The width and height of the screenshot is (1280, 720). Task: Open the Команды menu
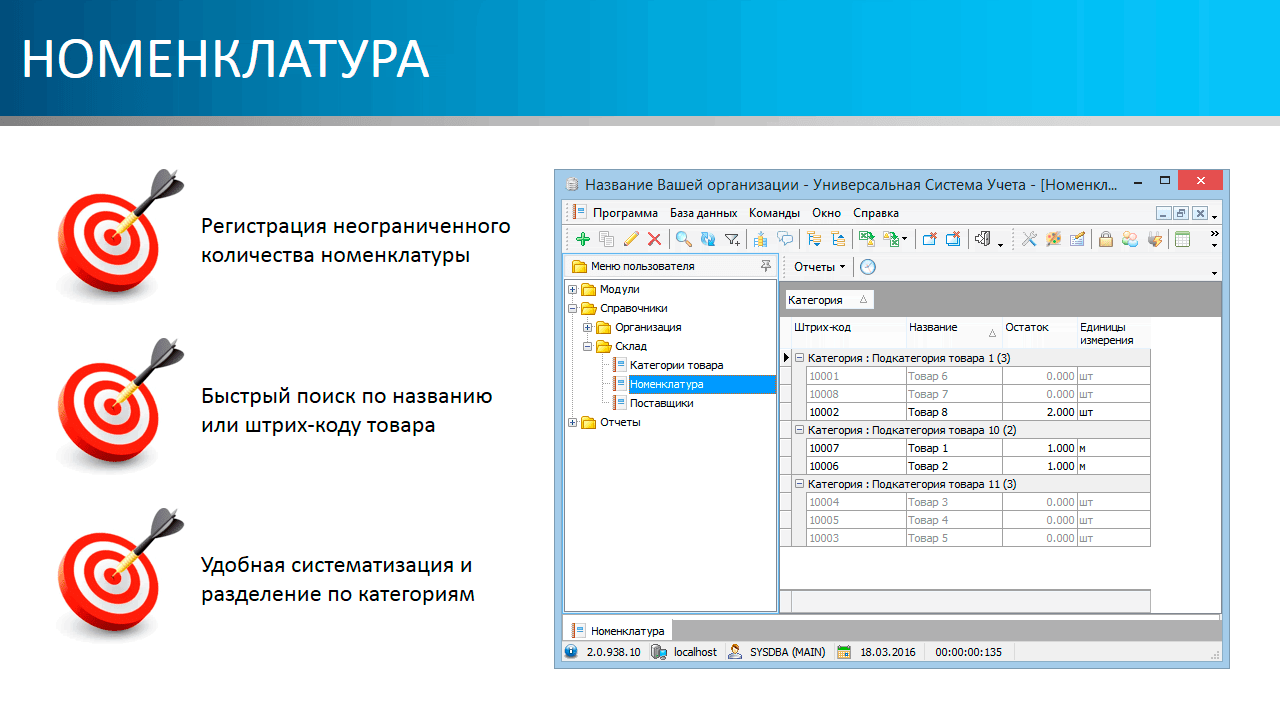[775, 213]
